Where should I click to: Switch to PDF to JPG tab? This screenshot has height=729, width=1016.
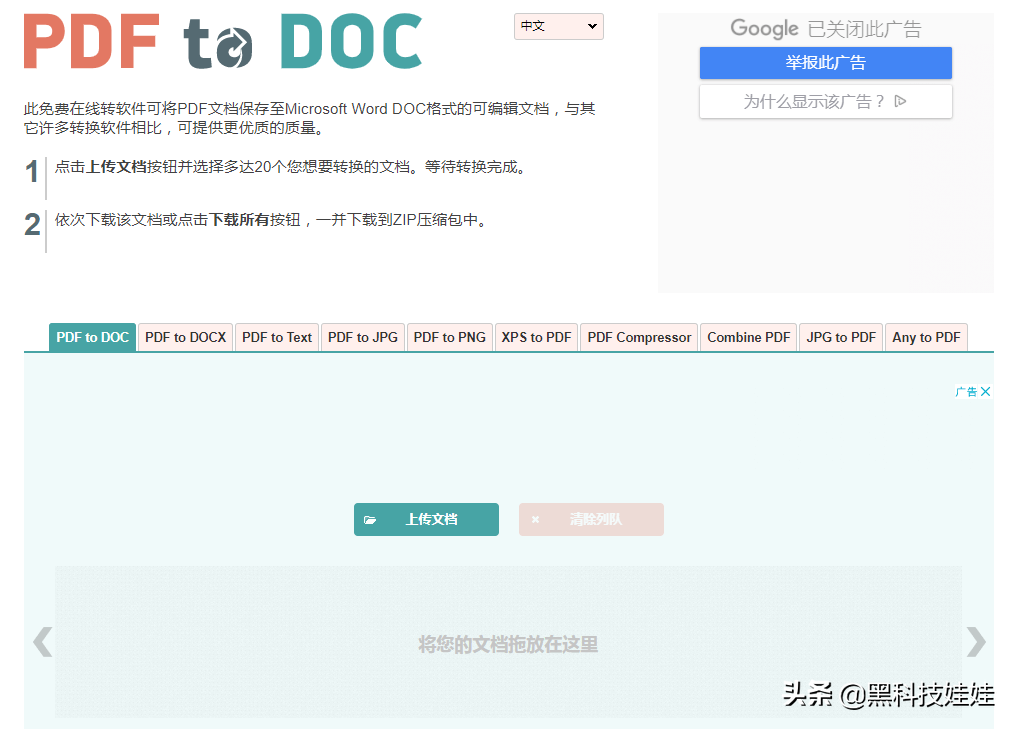(x=363, y=338)
